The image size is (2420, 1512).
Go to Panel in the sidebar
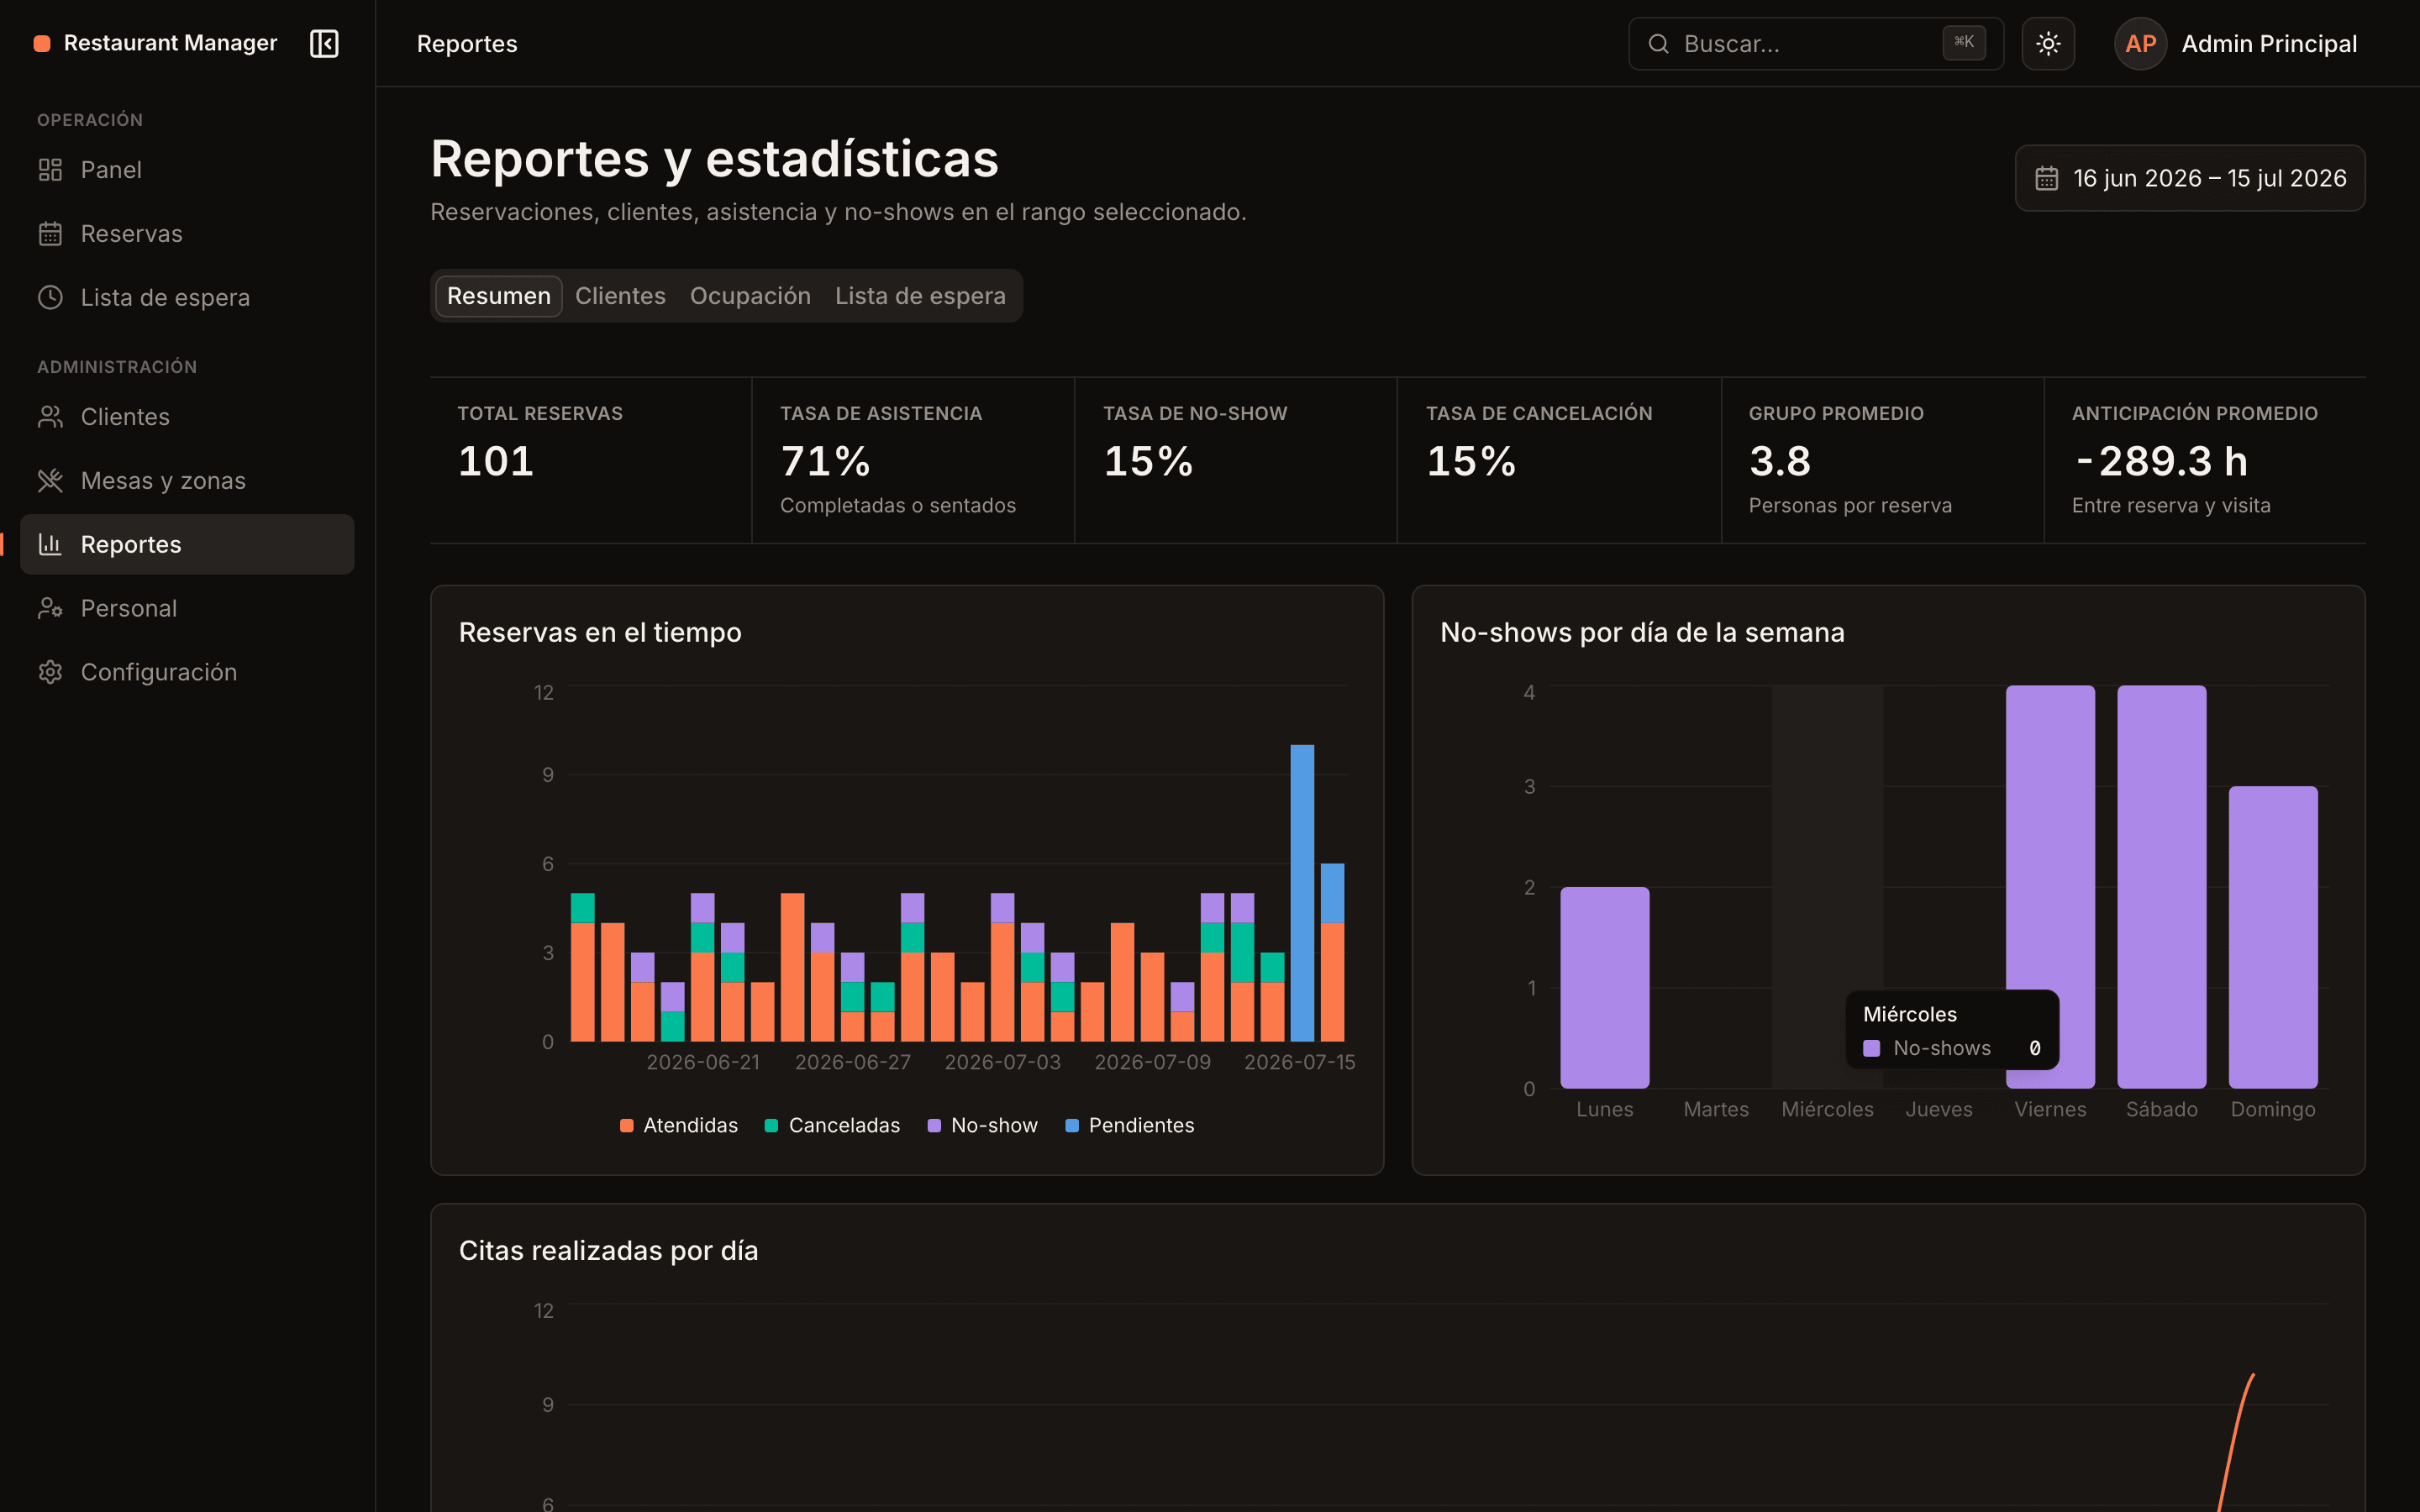tap(187, 170)
